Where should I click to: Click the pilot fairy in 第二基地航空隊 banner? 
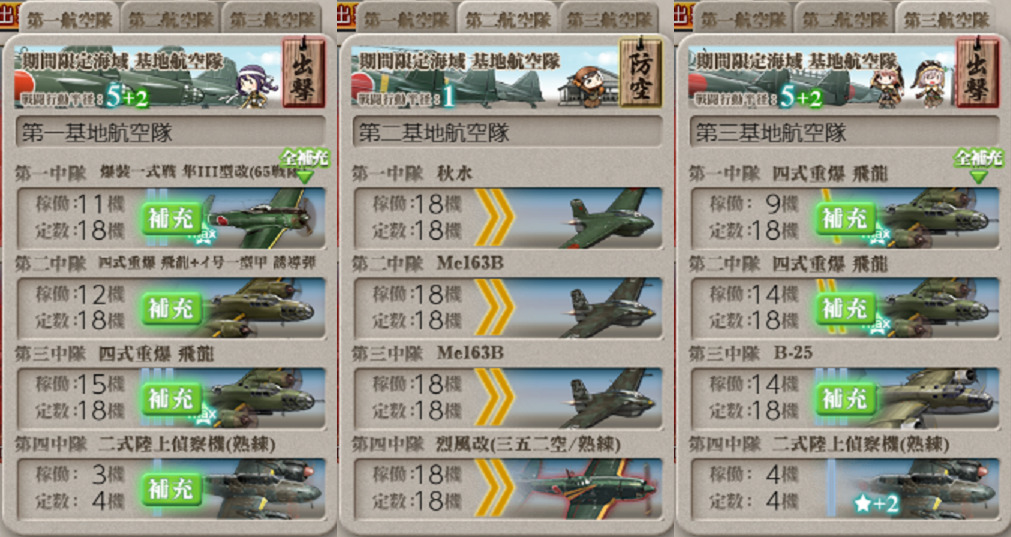[x=588, y=84]
